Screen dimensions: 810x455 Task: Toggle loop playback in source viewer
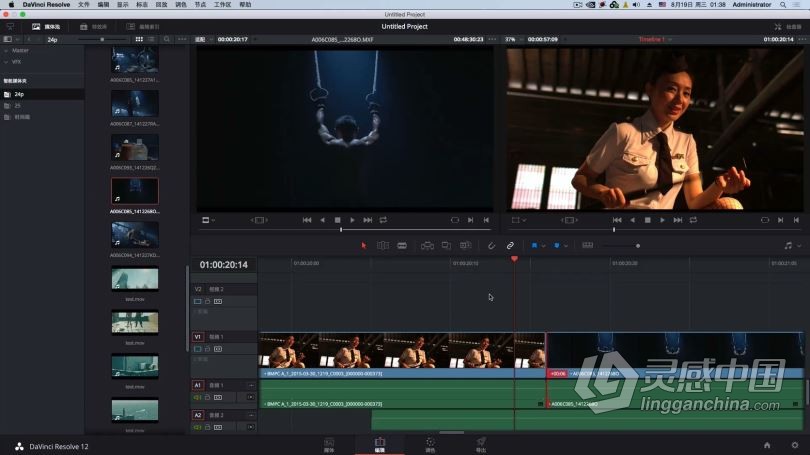pyautogui.click(x=383, y=220)
